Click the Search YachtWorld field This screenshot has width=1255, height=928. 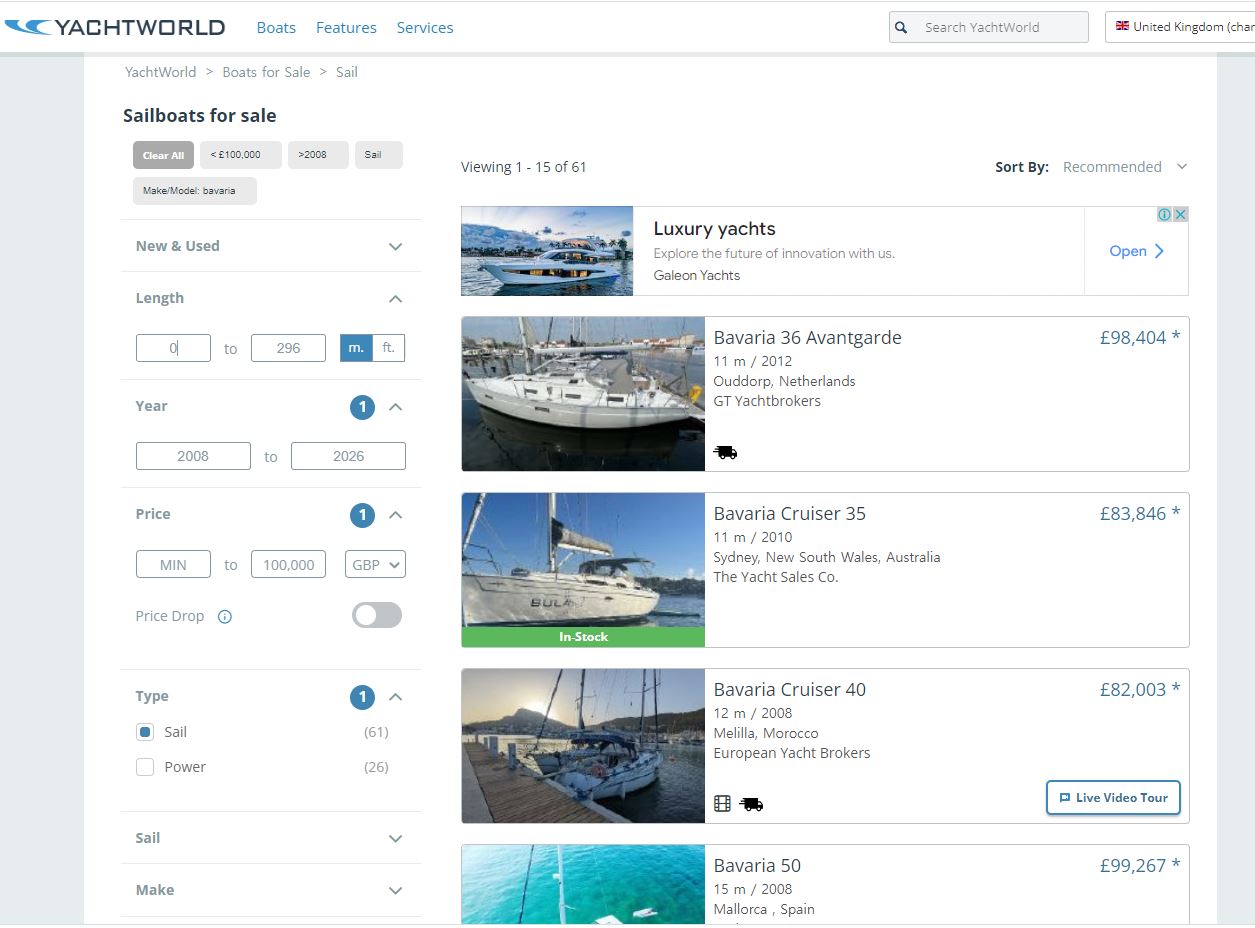click(x=988, y=27)
